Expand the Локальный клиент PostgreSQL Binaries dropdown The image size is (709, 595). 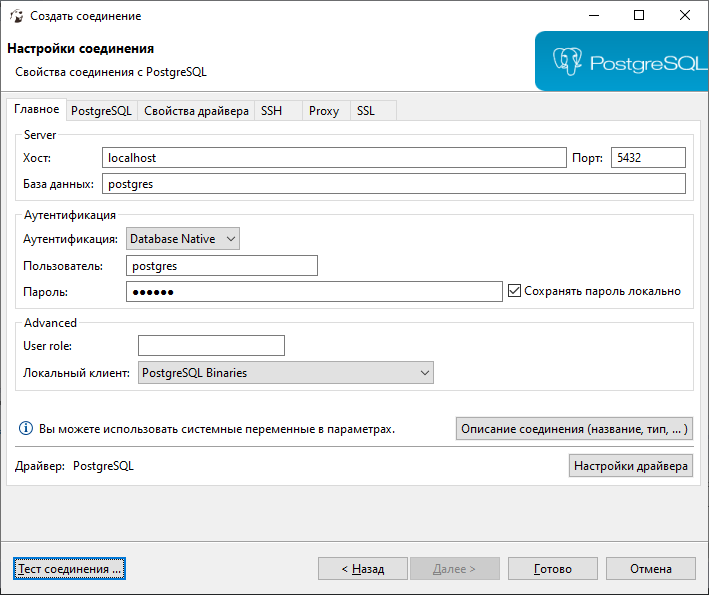(285, 373)
